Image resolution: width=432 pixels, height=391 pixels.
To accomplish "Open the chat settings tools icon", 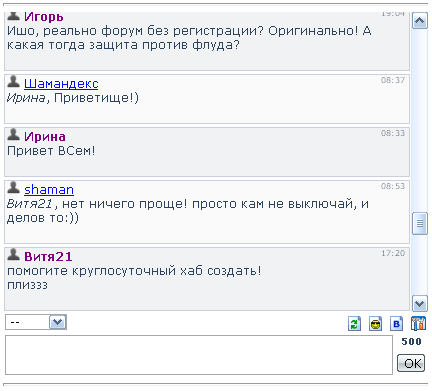I will (x=418, y=323).
